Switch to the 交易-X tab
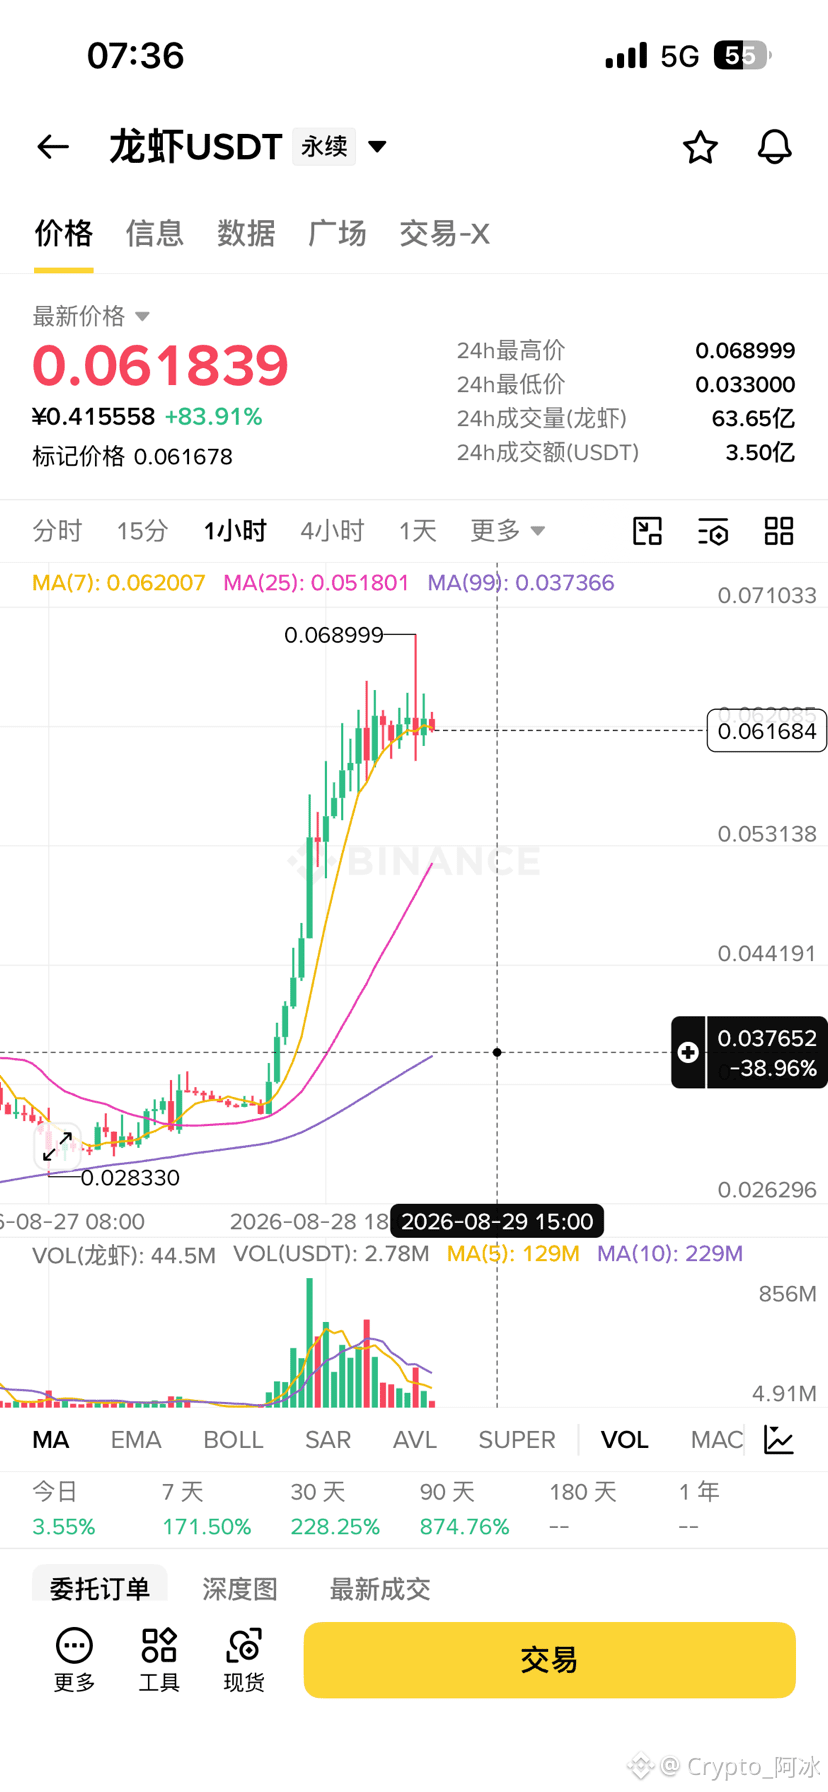This screenshot has height=1792, width=828. pos(444,233)
